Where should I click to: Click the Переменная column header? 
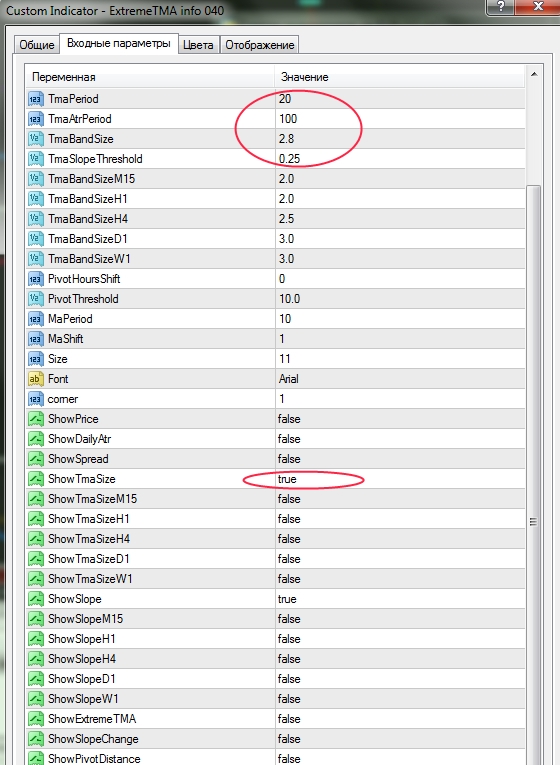(x=151, y=77)
